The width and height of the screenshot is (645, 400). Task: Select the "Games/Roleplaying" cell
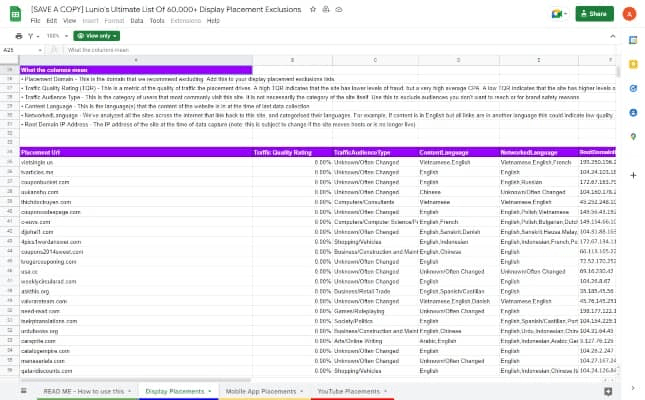point(375,312)
